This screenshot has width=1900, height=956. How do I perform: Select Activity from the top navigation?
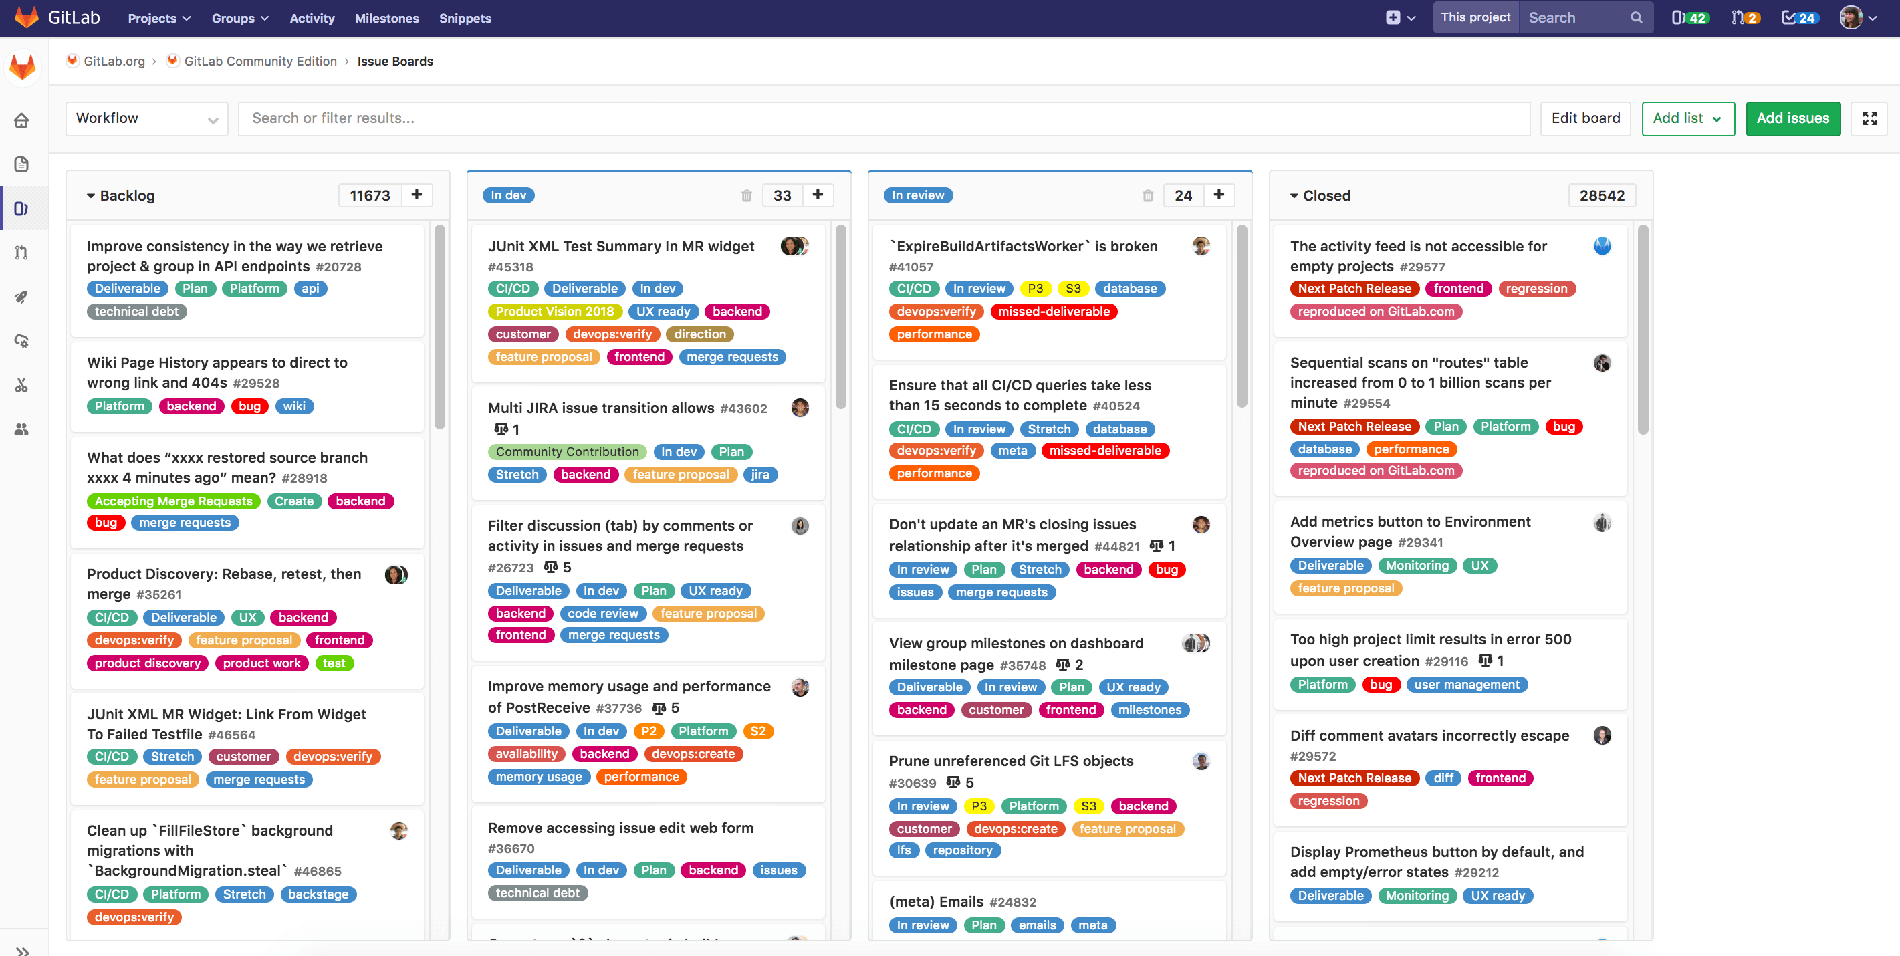pyautogui.click(x=311, y=18)
